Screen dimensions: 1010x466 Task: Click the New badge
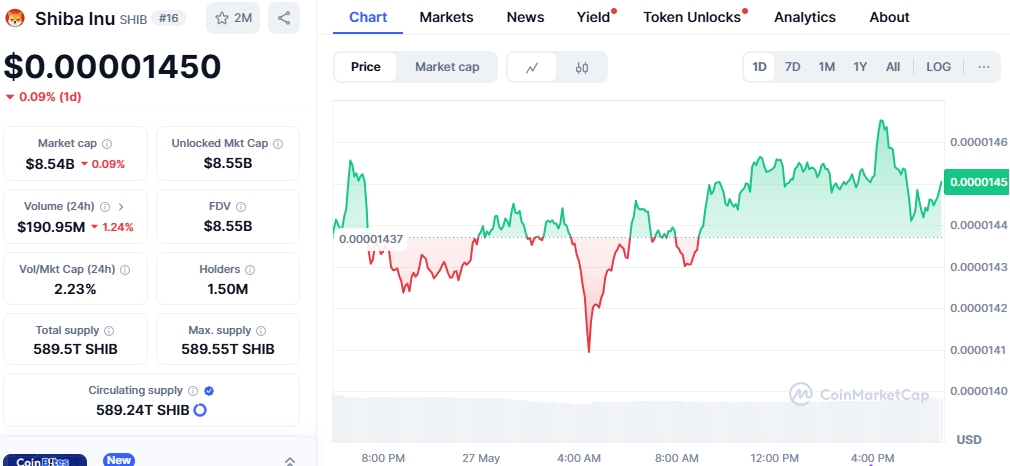point(119,460)
